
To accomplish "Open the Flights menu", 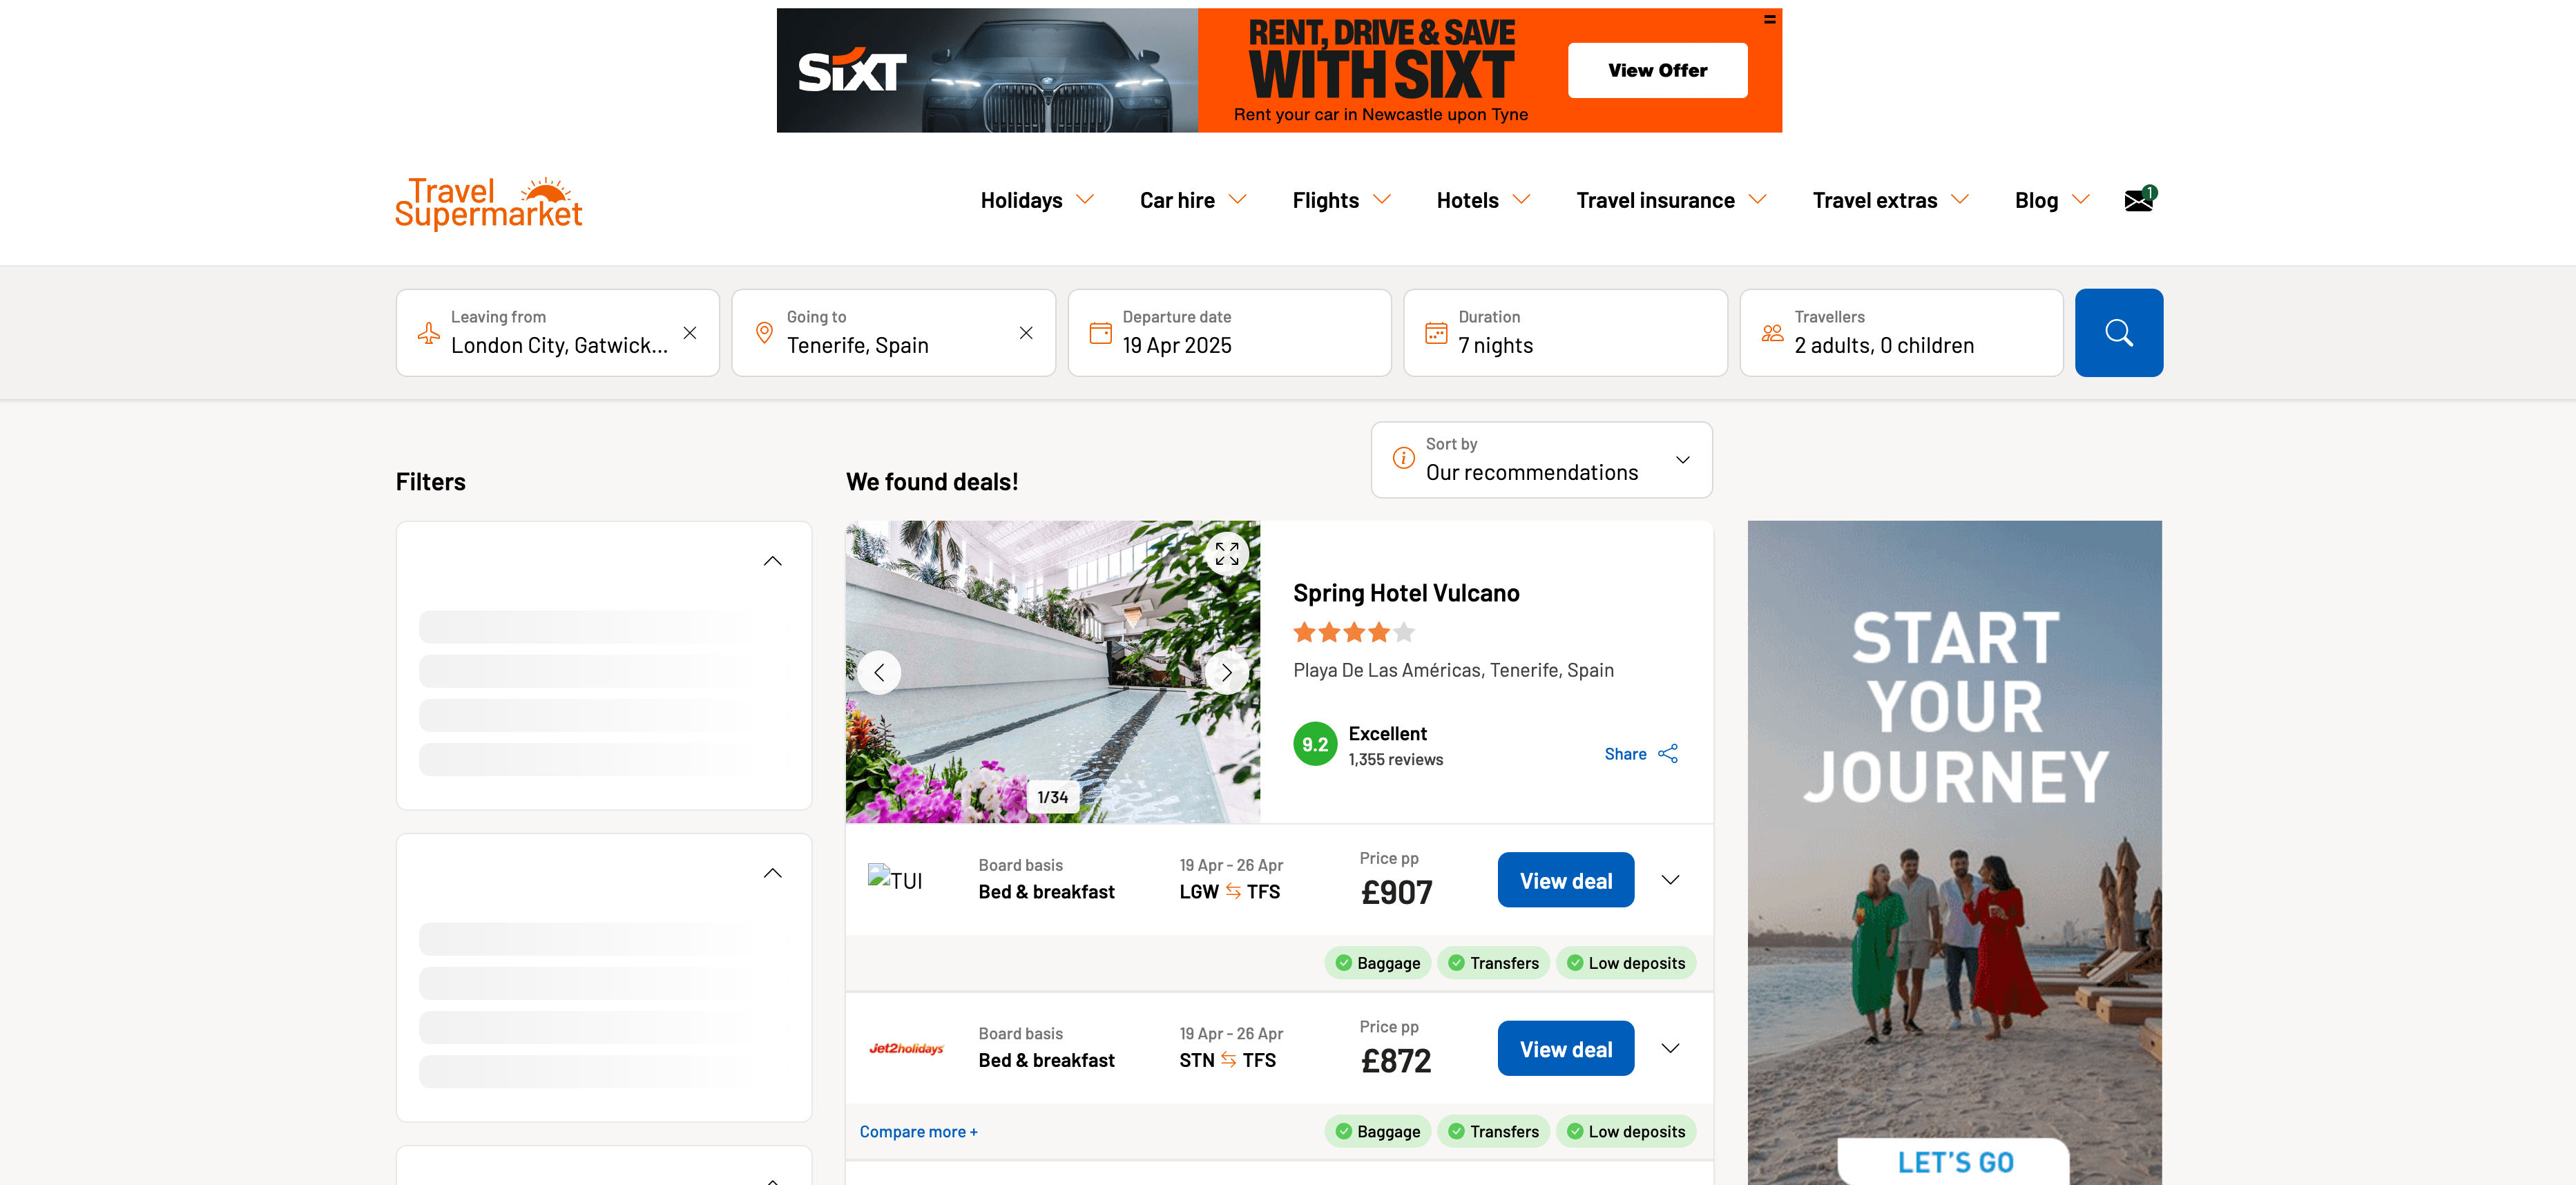I will coord(1340,200).
